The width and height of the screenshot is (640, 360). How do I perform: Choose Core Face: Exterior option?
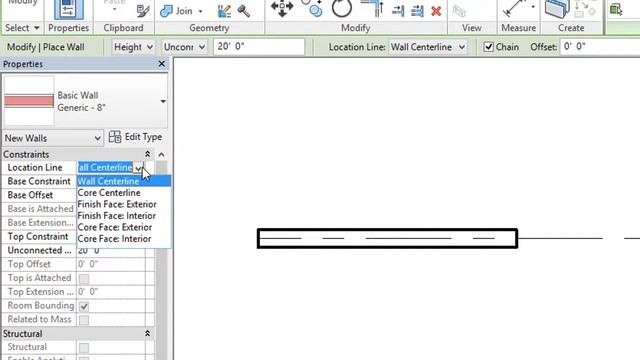[124, 227]
